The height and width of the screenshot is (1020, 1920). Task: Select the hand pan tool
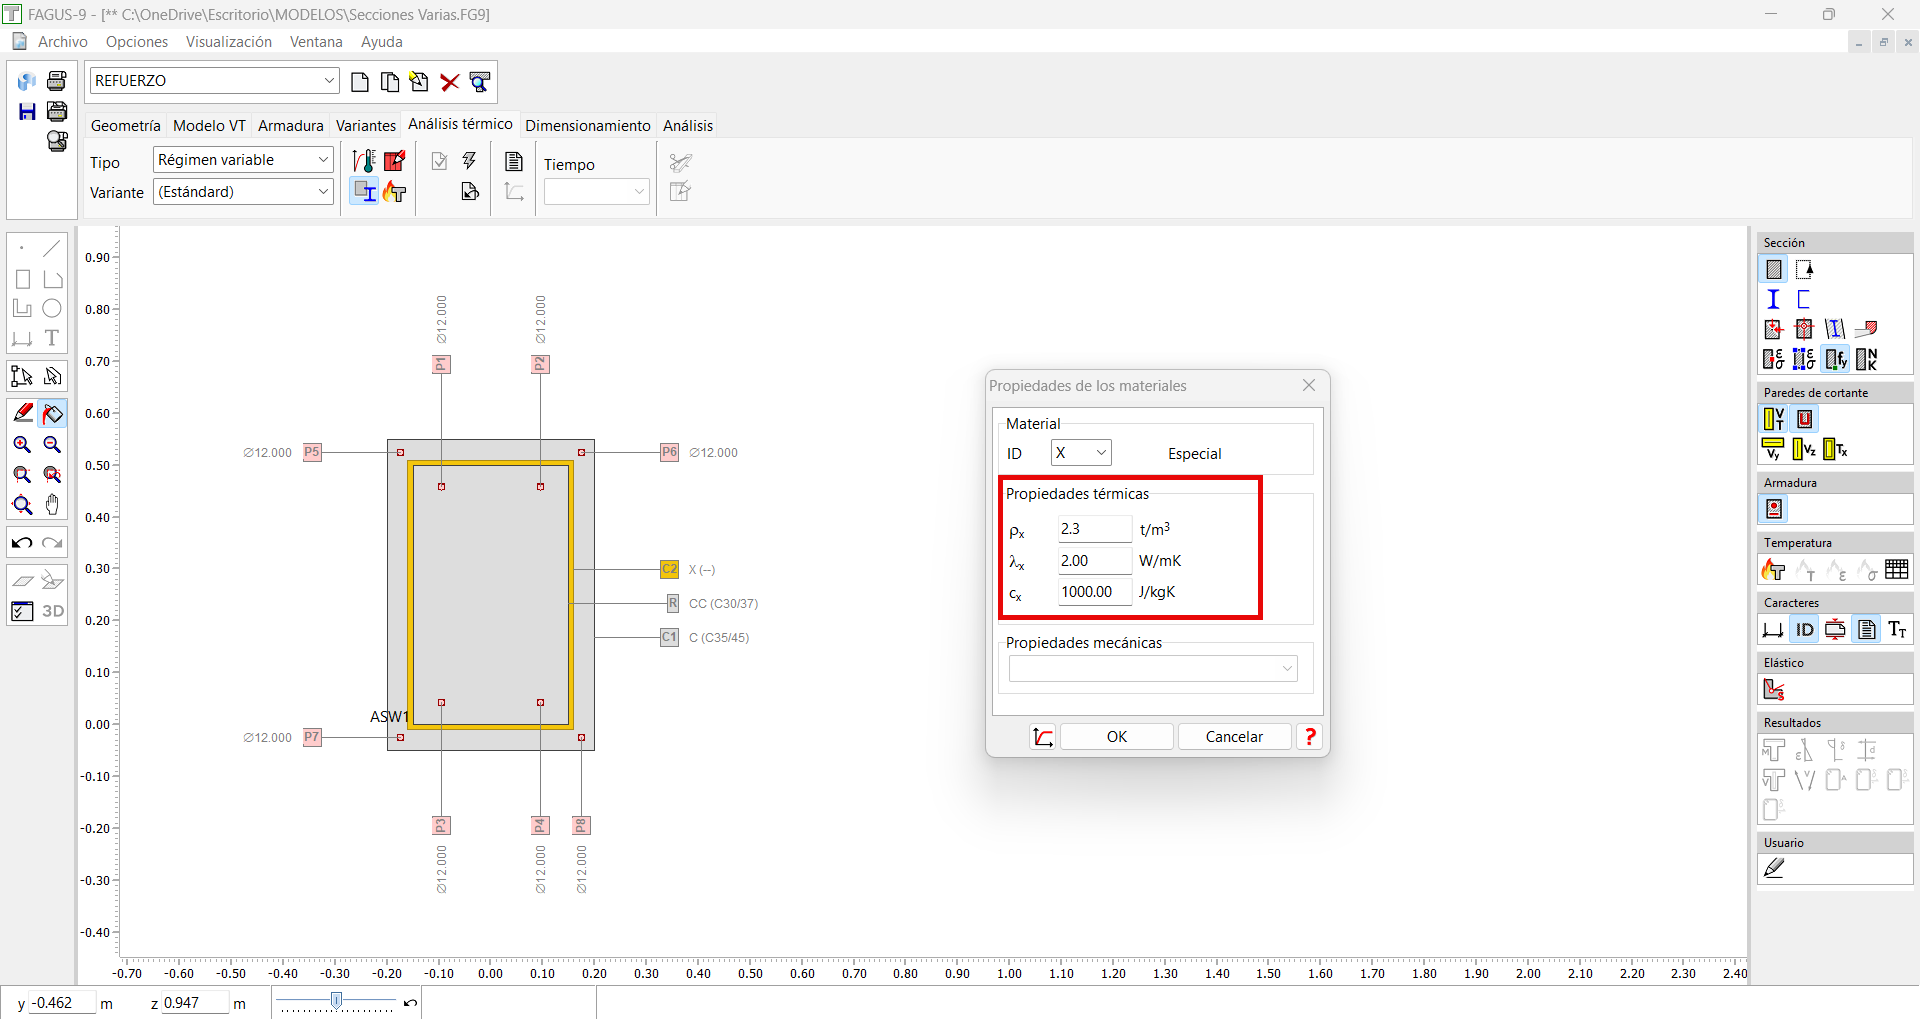[x=53, y=505]
